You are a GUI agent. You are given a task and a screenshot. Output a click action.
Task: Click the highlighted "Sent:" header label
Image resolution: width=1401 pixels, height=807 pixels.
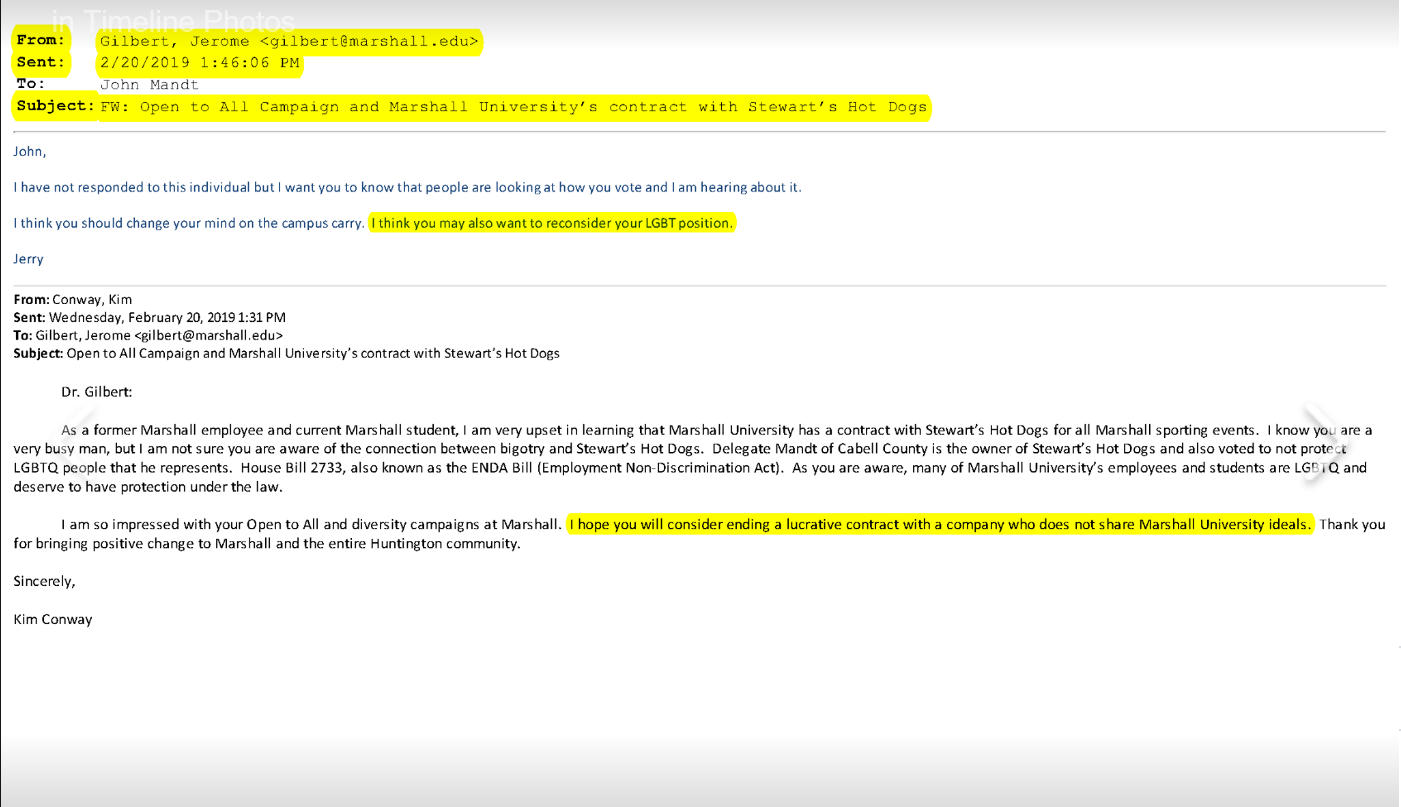pyautogui.click(x=41, y=63)
